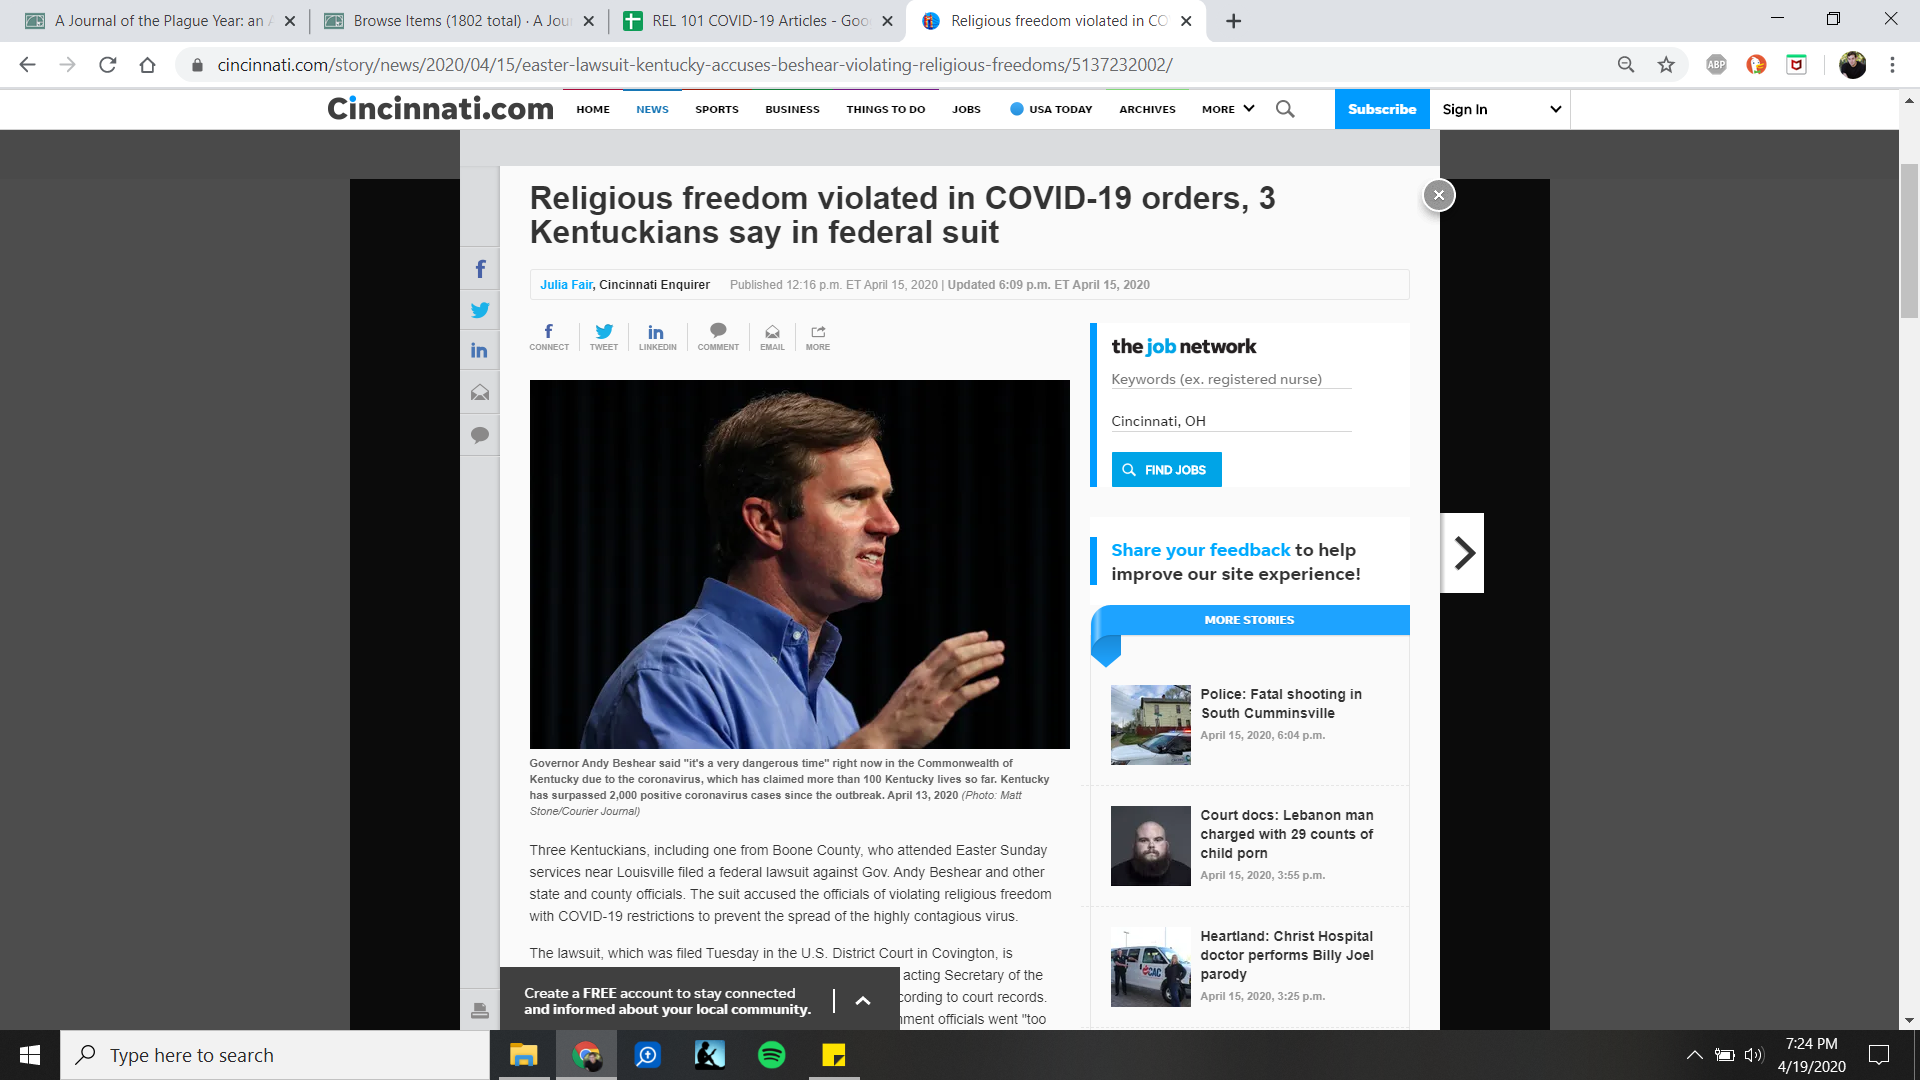Share article via Facebook sidebar icon

coord(480,269)
